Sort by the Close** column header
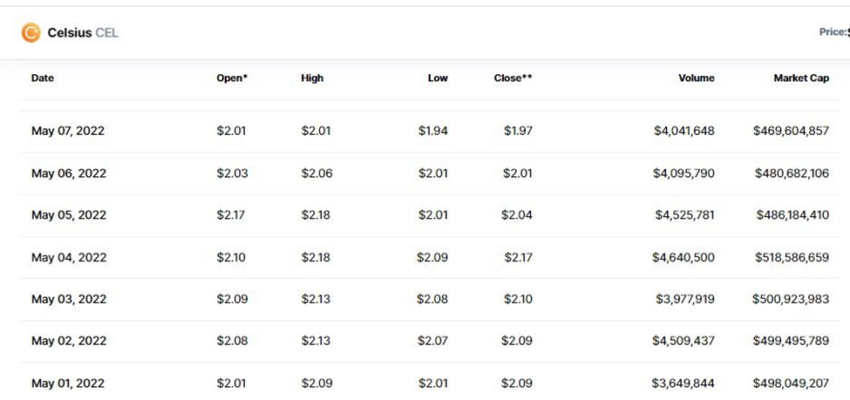This screenshot has height=400, width=850. (x=513, y=78)
